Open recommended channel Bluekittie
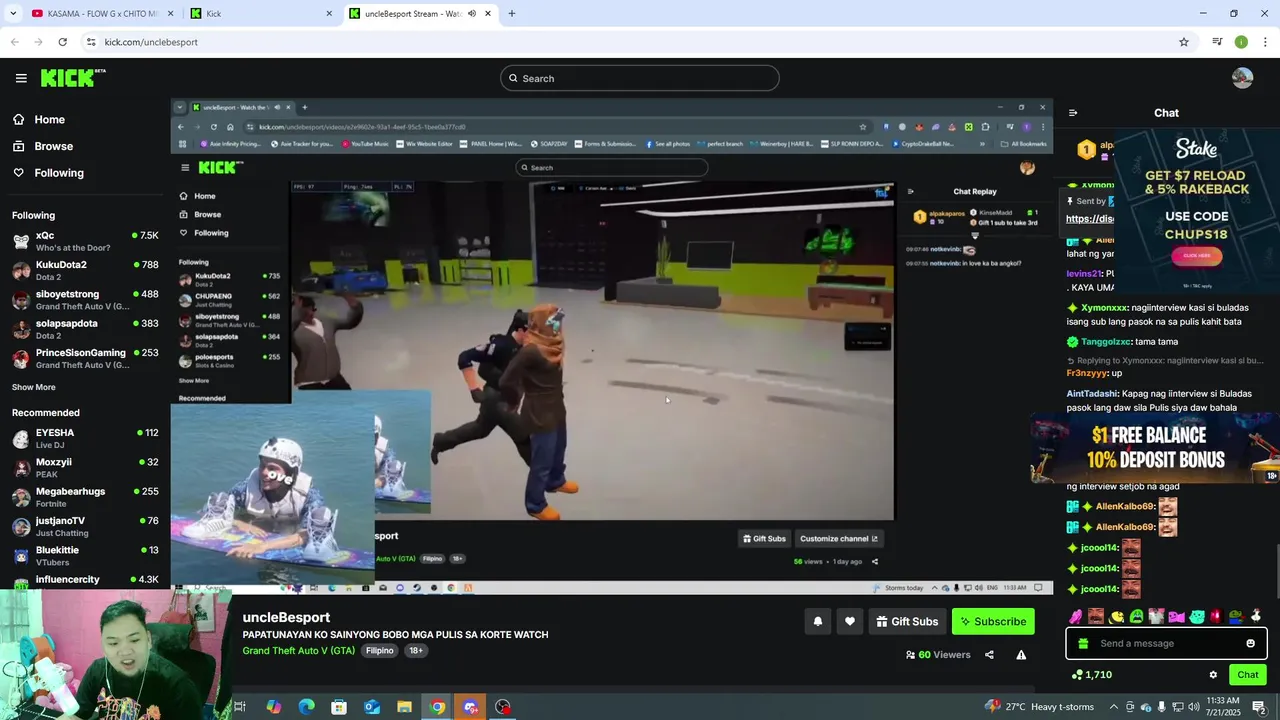Image resolution: width=1280 pixels, height=720 pixels. pos(85,556)
